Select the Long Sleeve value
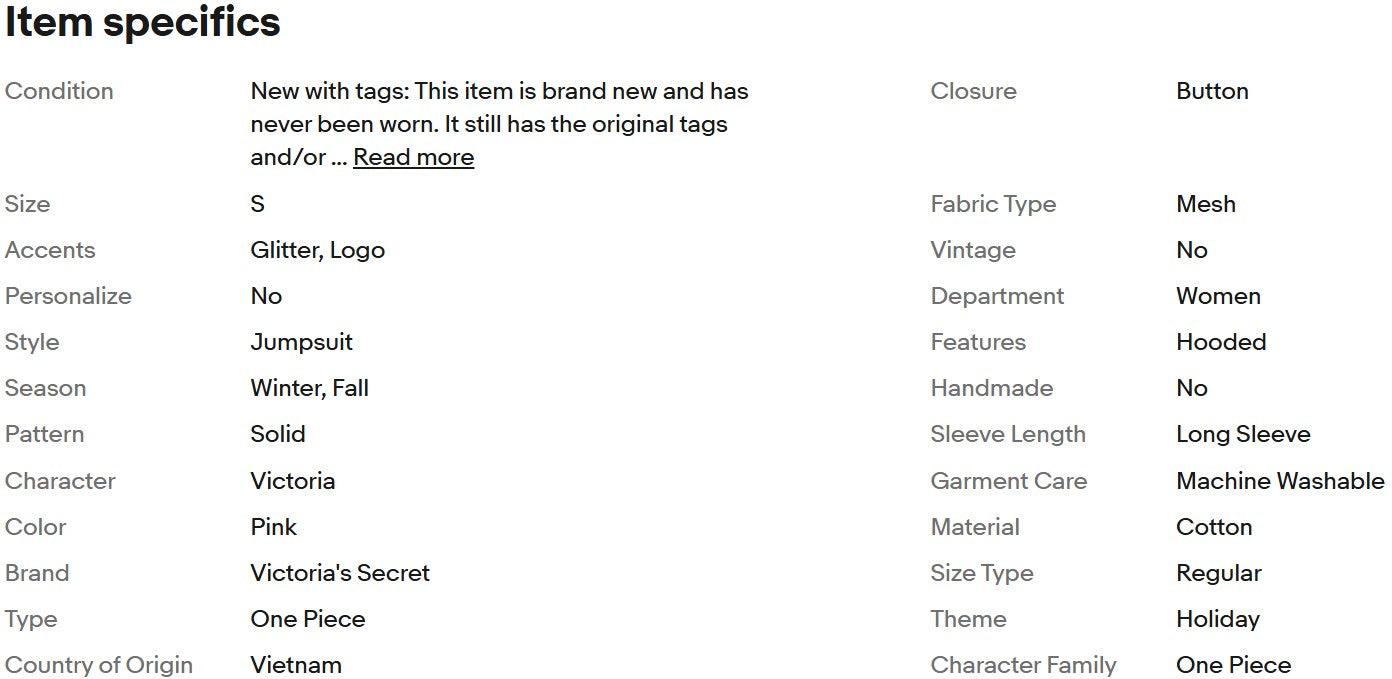This screenshot has height=679, width=1392. 1243,434
